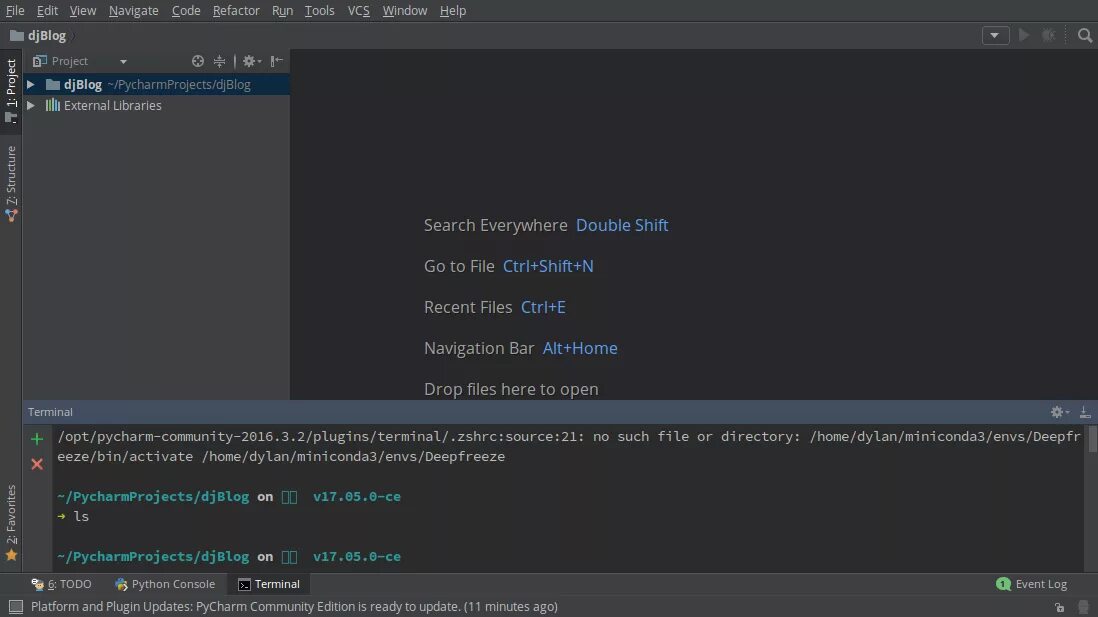The image size is (1098, 617).
Task: Open the Tools menu
Action: coord(319,11)
